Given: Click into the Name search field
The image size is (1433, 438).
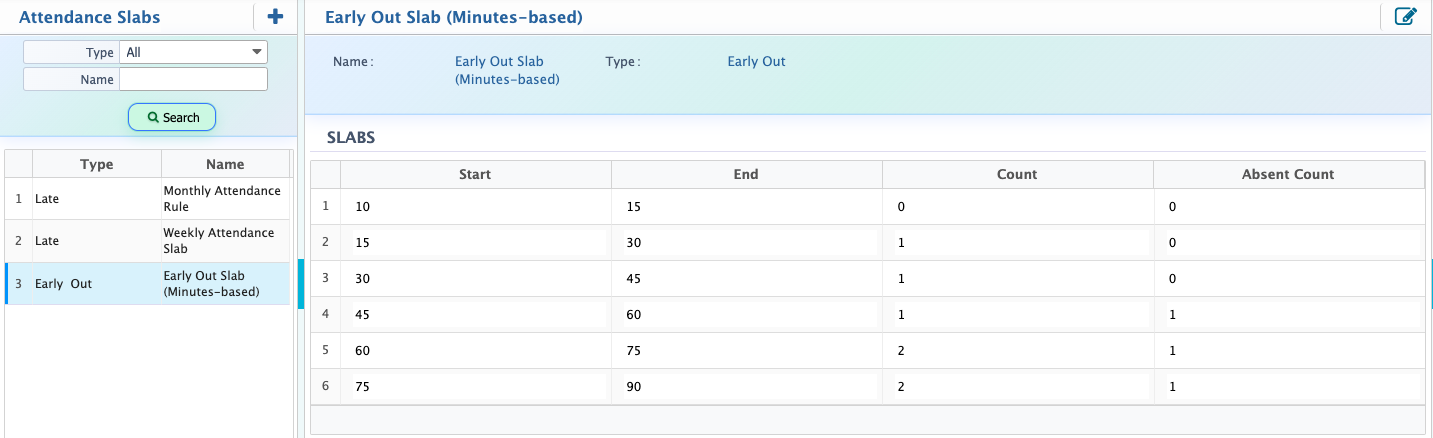Looking at the screenshot, I should tap(193, 79).
